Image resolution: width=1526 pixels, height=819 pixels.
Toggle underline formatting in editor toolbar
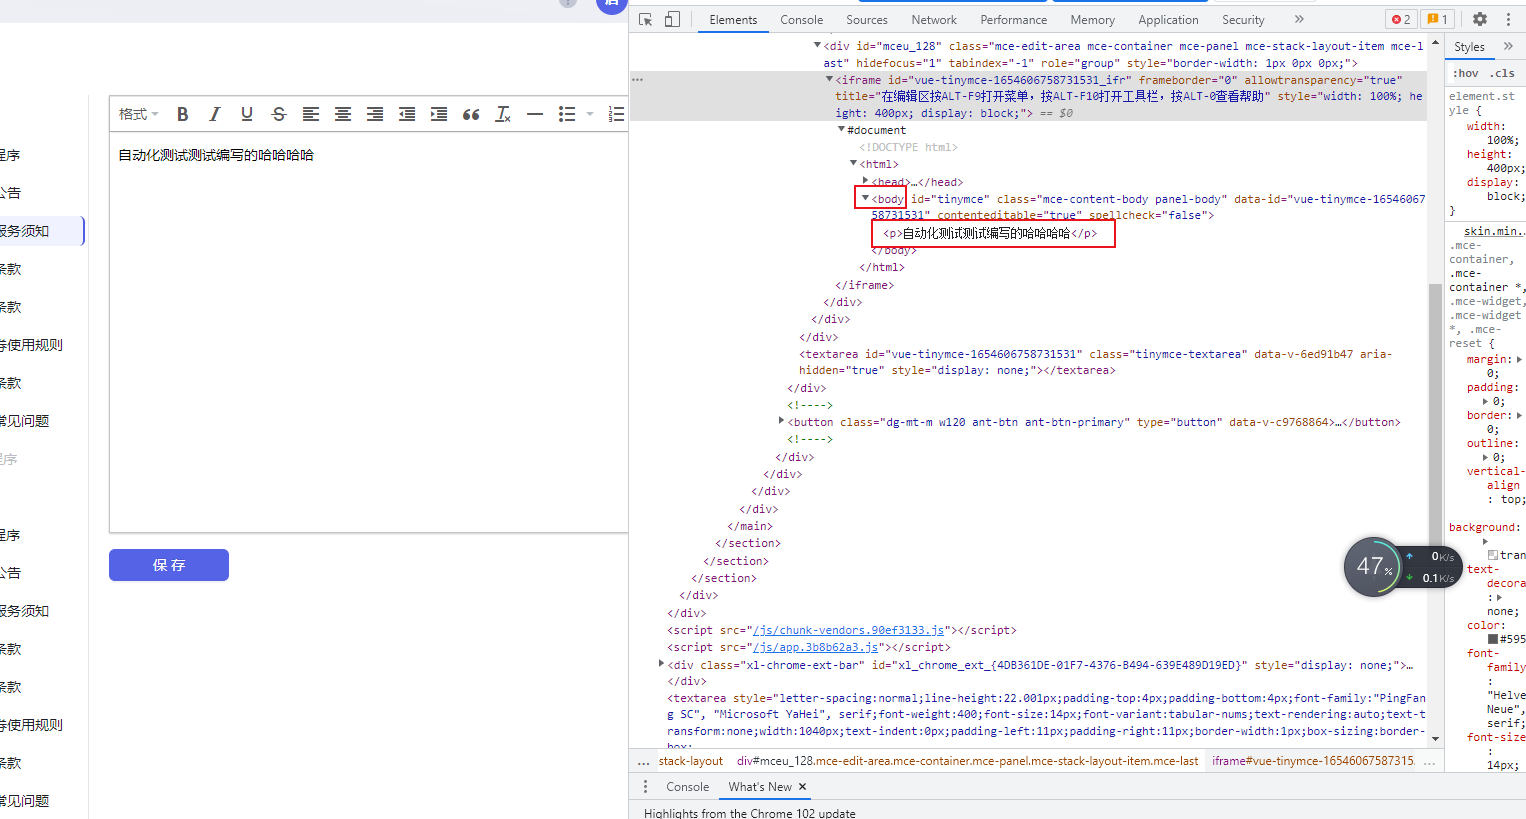point(247,114)
